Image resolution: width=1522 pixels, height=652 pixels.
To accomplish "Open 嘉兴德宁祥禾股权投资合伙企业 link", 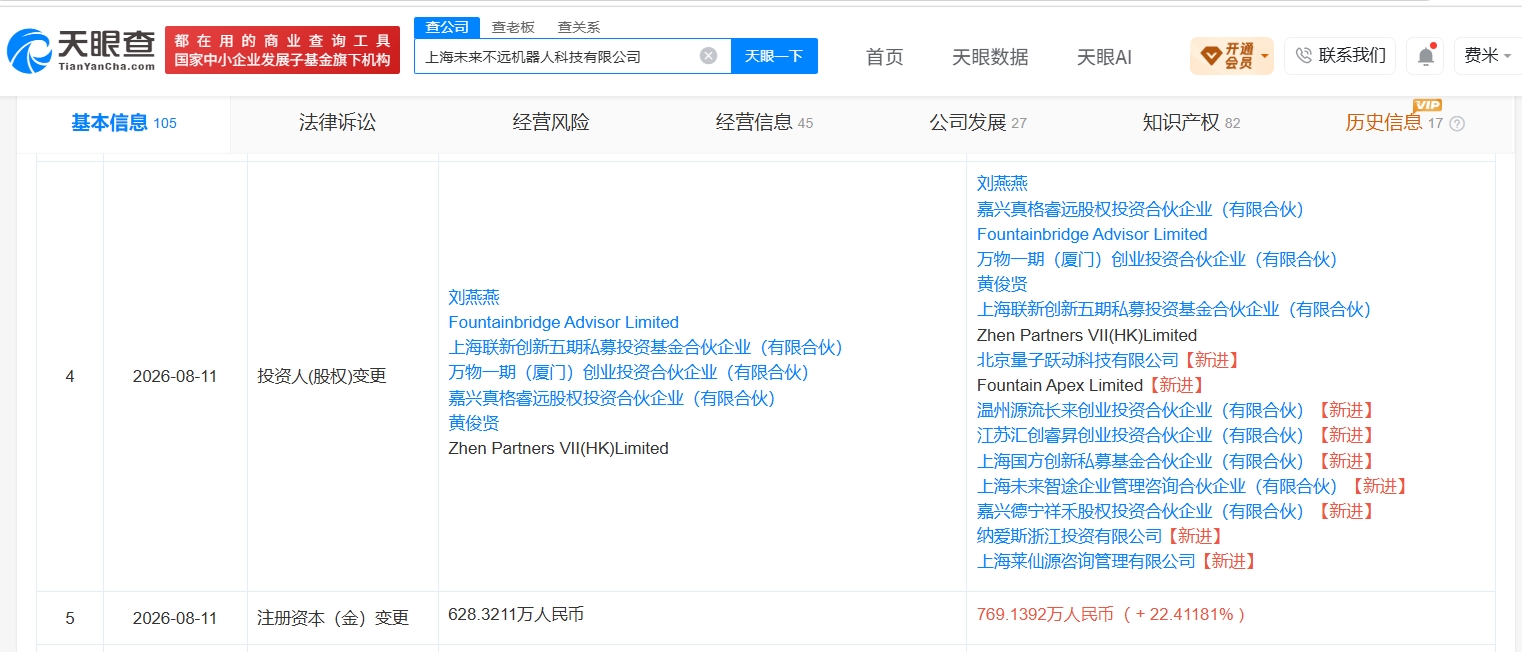I will pyautogui.click(x=1140, y=511).
